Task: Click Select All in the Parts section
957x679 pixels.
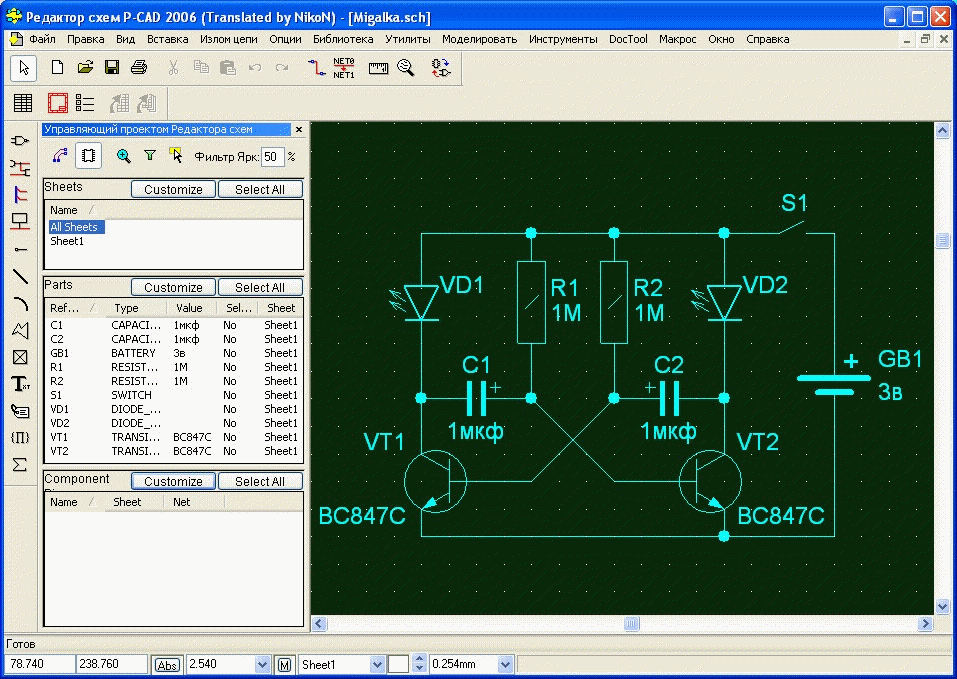Action: pos(260,287)
